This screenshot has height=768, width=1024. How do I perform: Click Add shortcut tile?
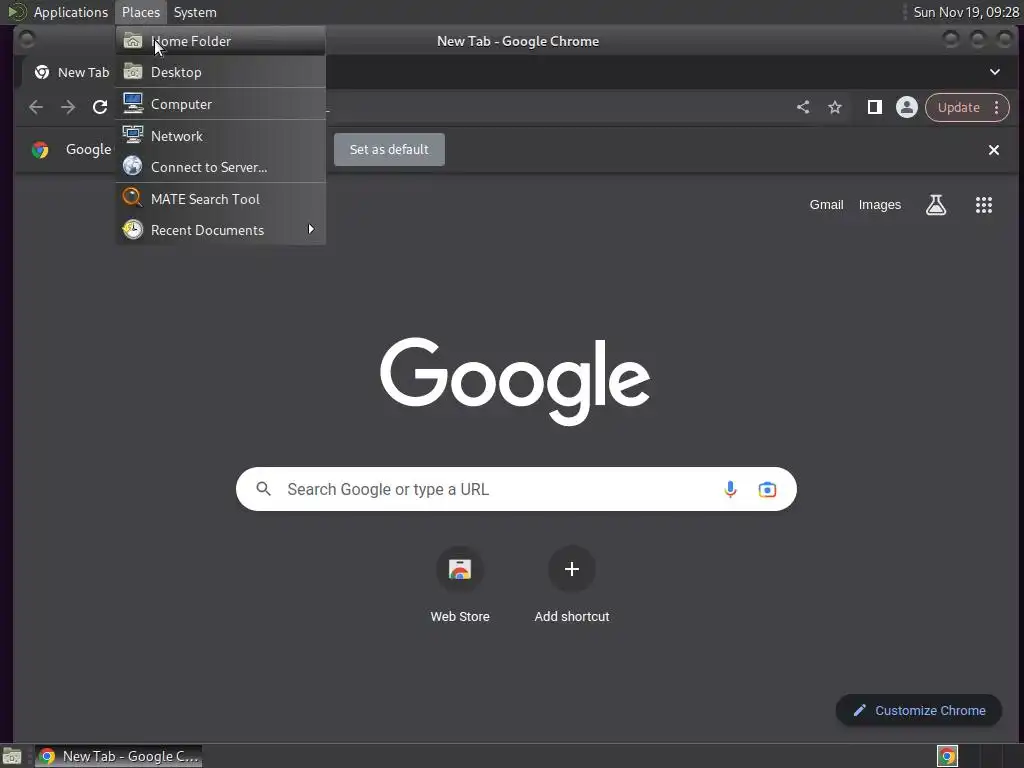tap(571, 584)
